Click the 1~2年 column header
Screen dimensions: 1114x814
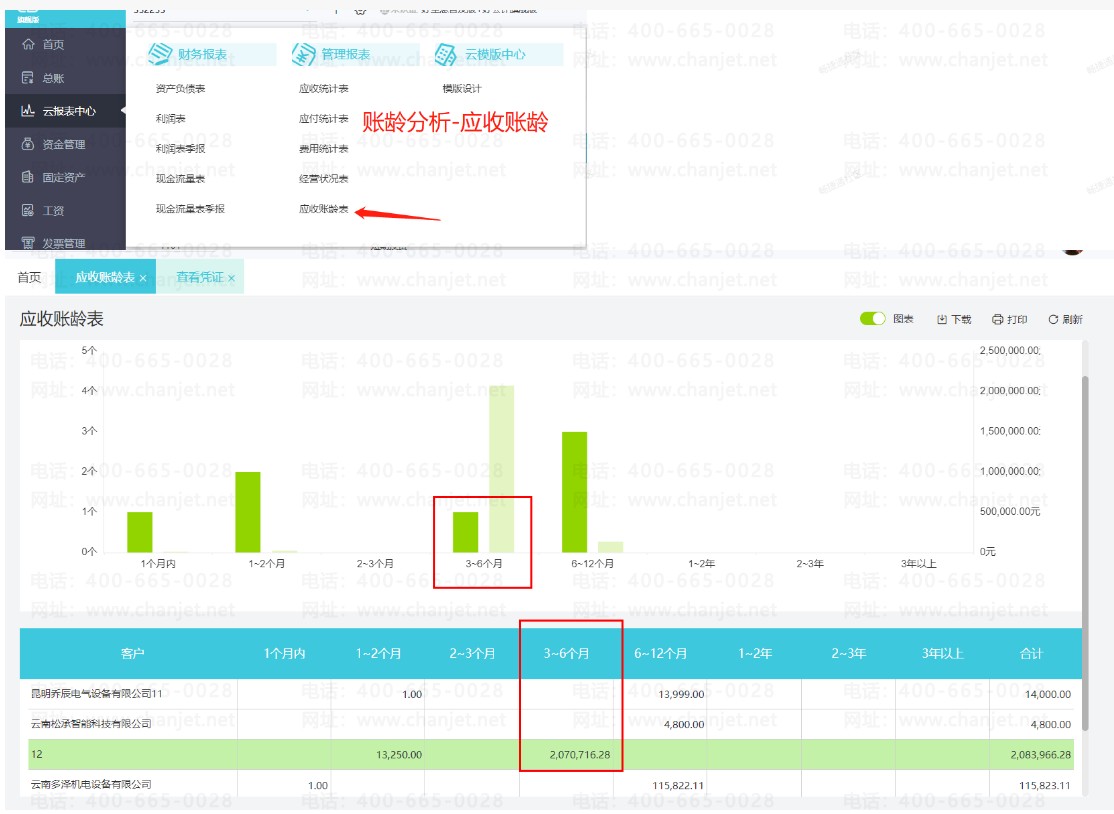point(755,653)
